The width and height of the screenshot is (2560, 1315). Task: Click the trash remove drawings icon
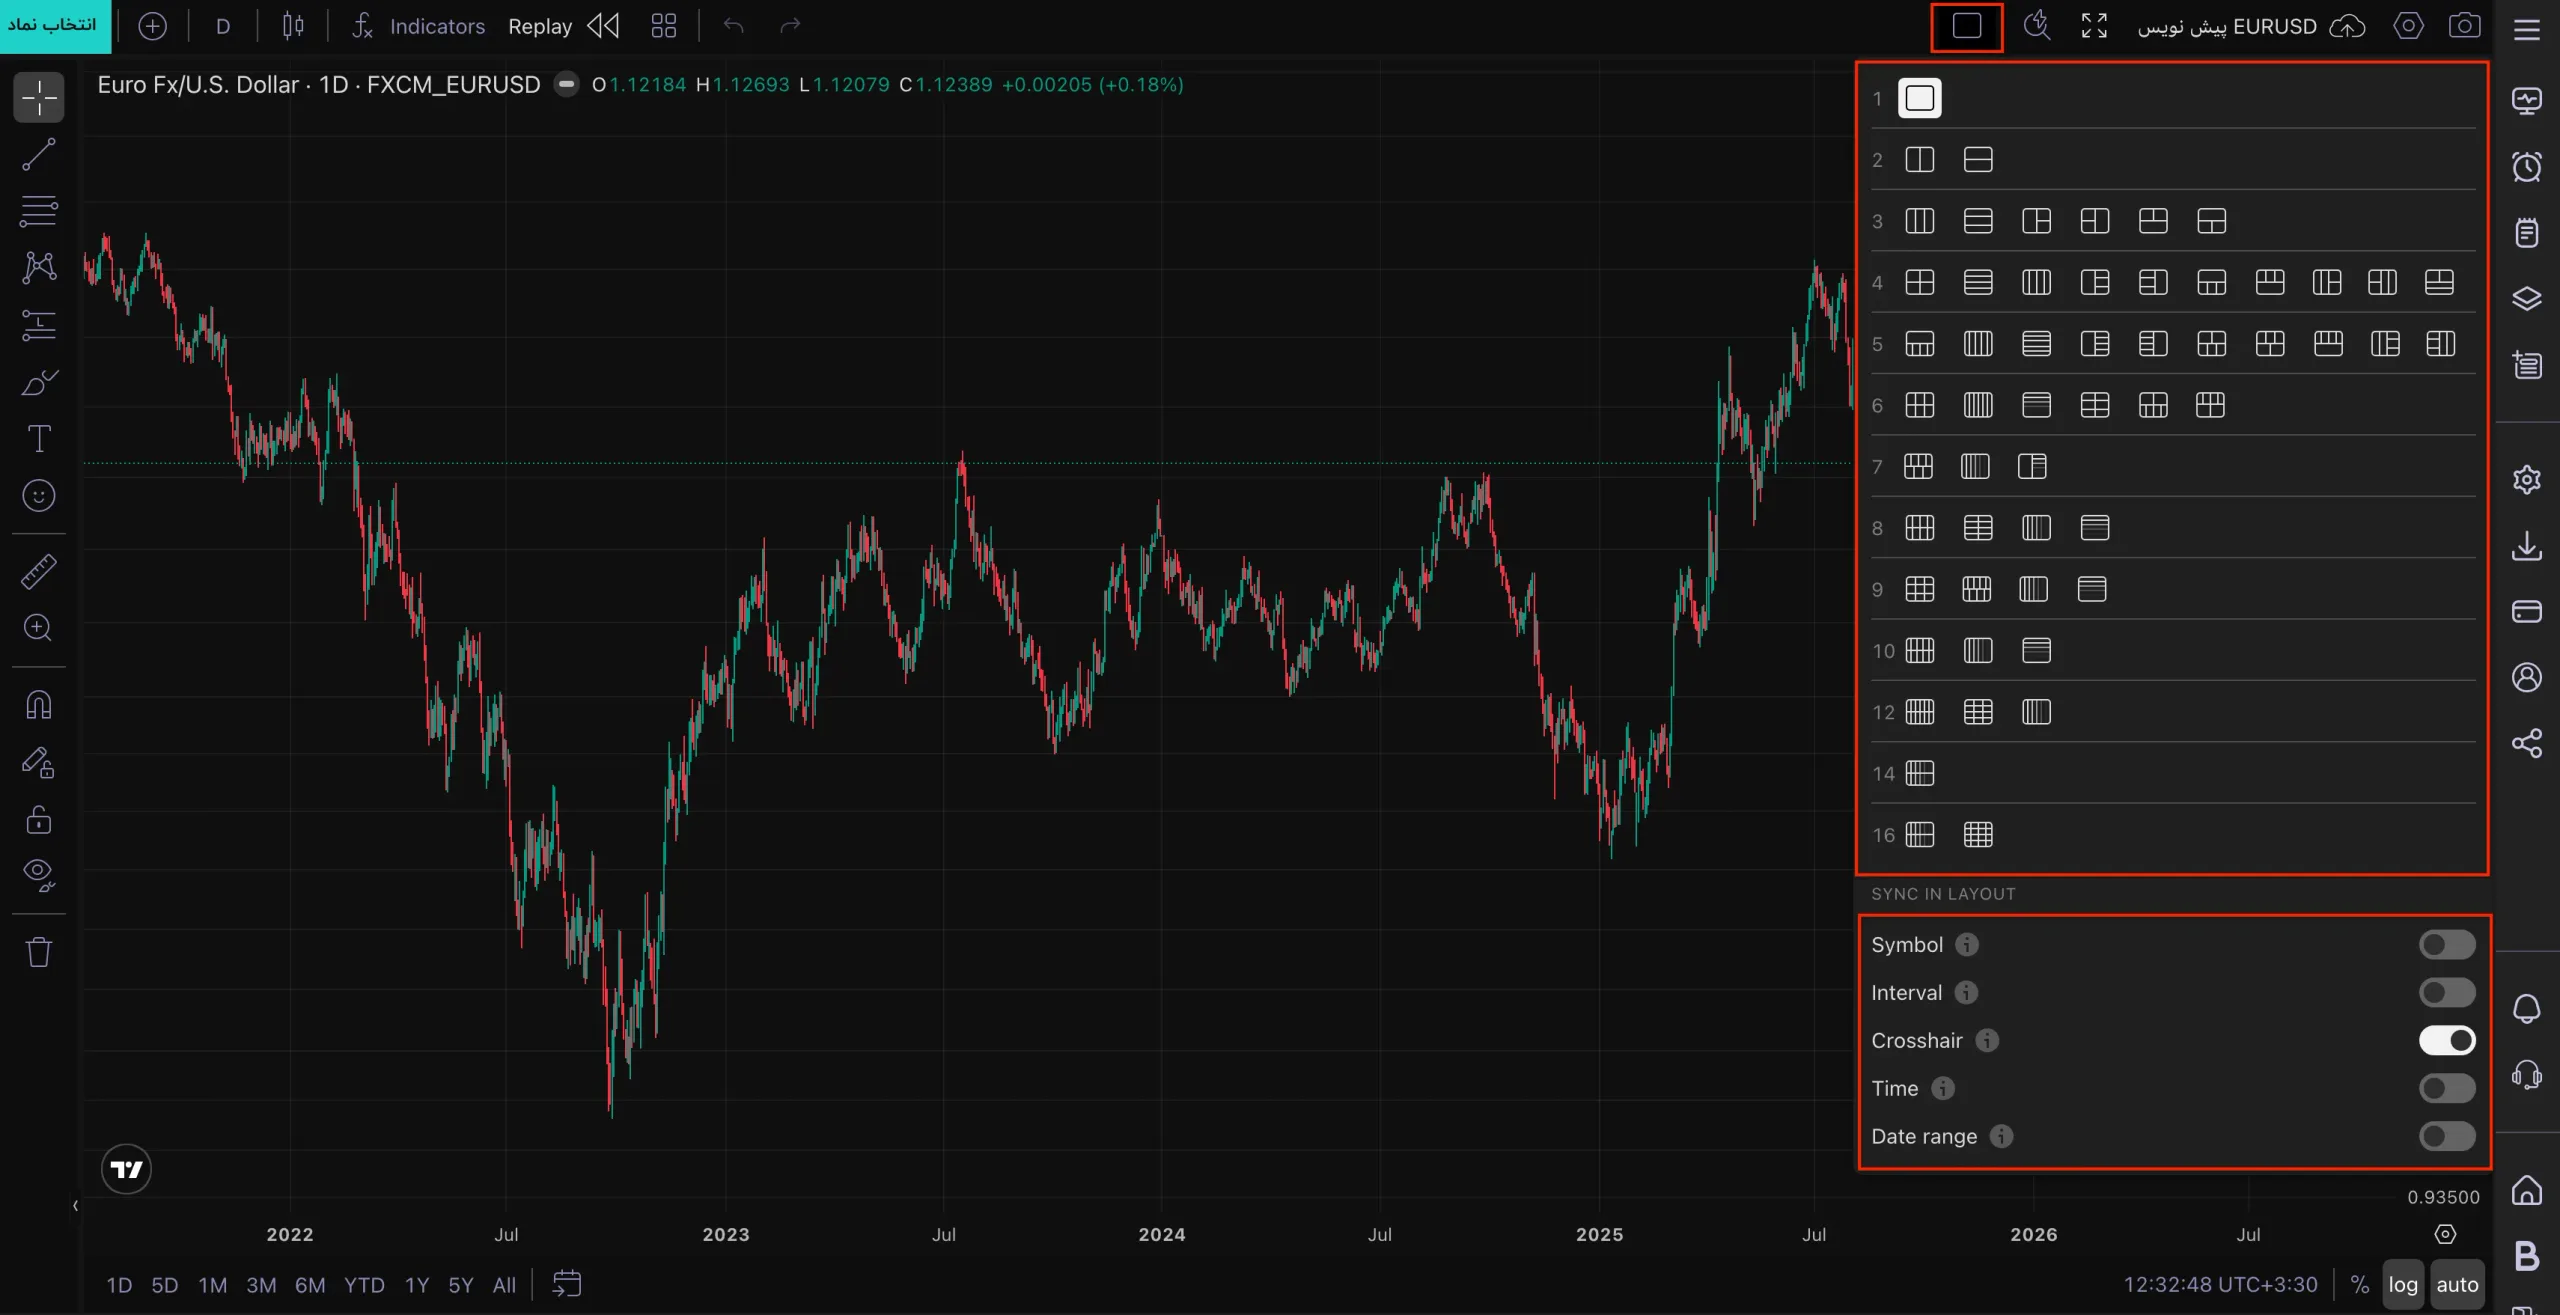pyautogui.click(x=39, y=952)
